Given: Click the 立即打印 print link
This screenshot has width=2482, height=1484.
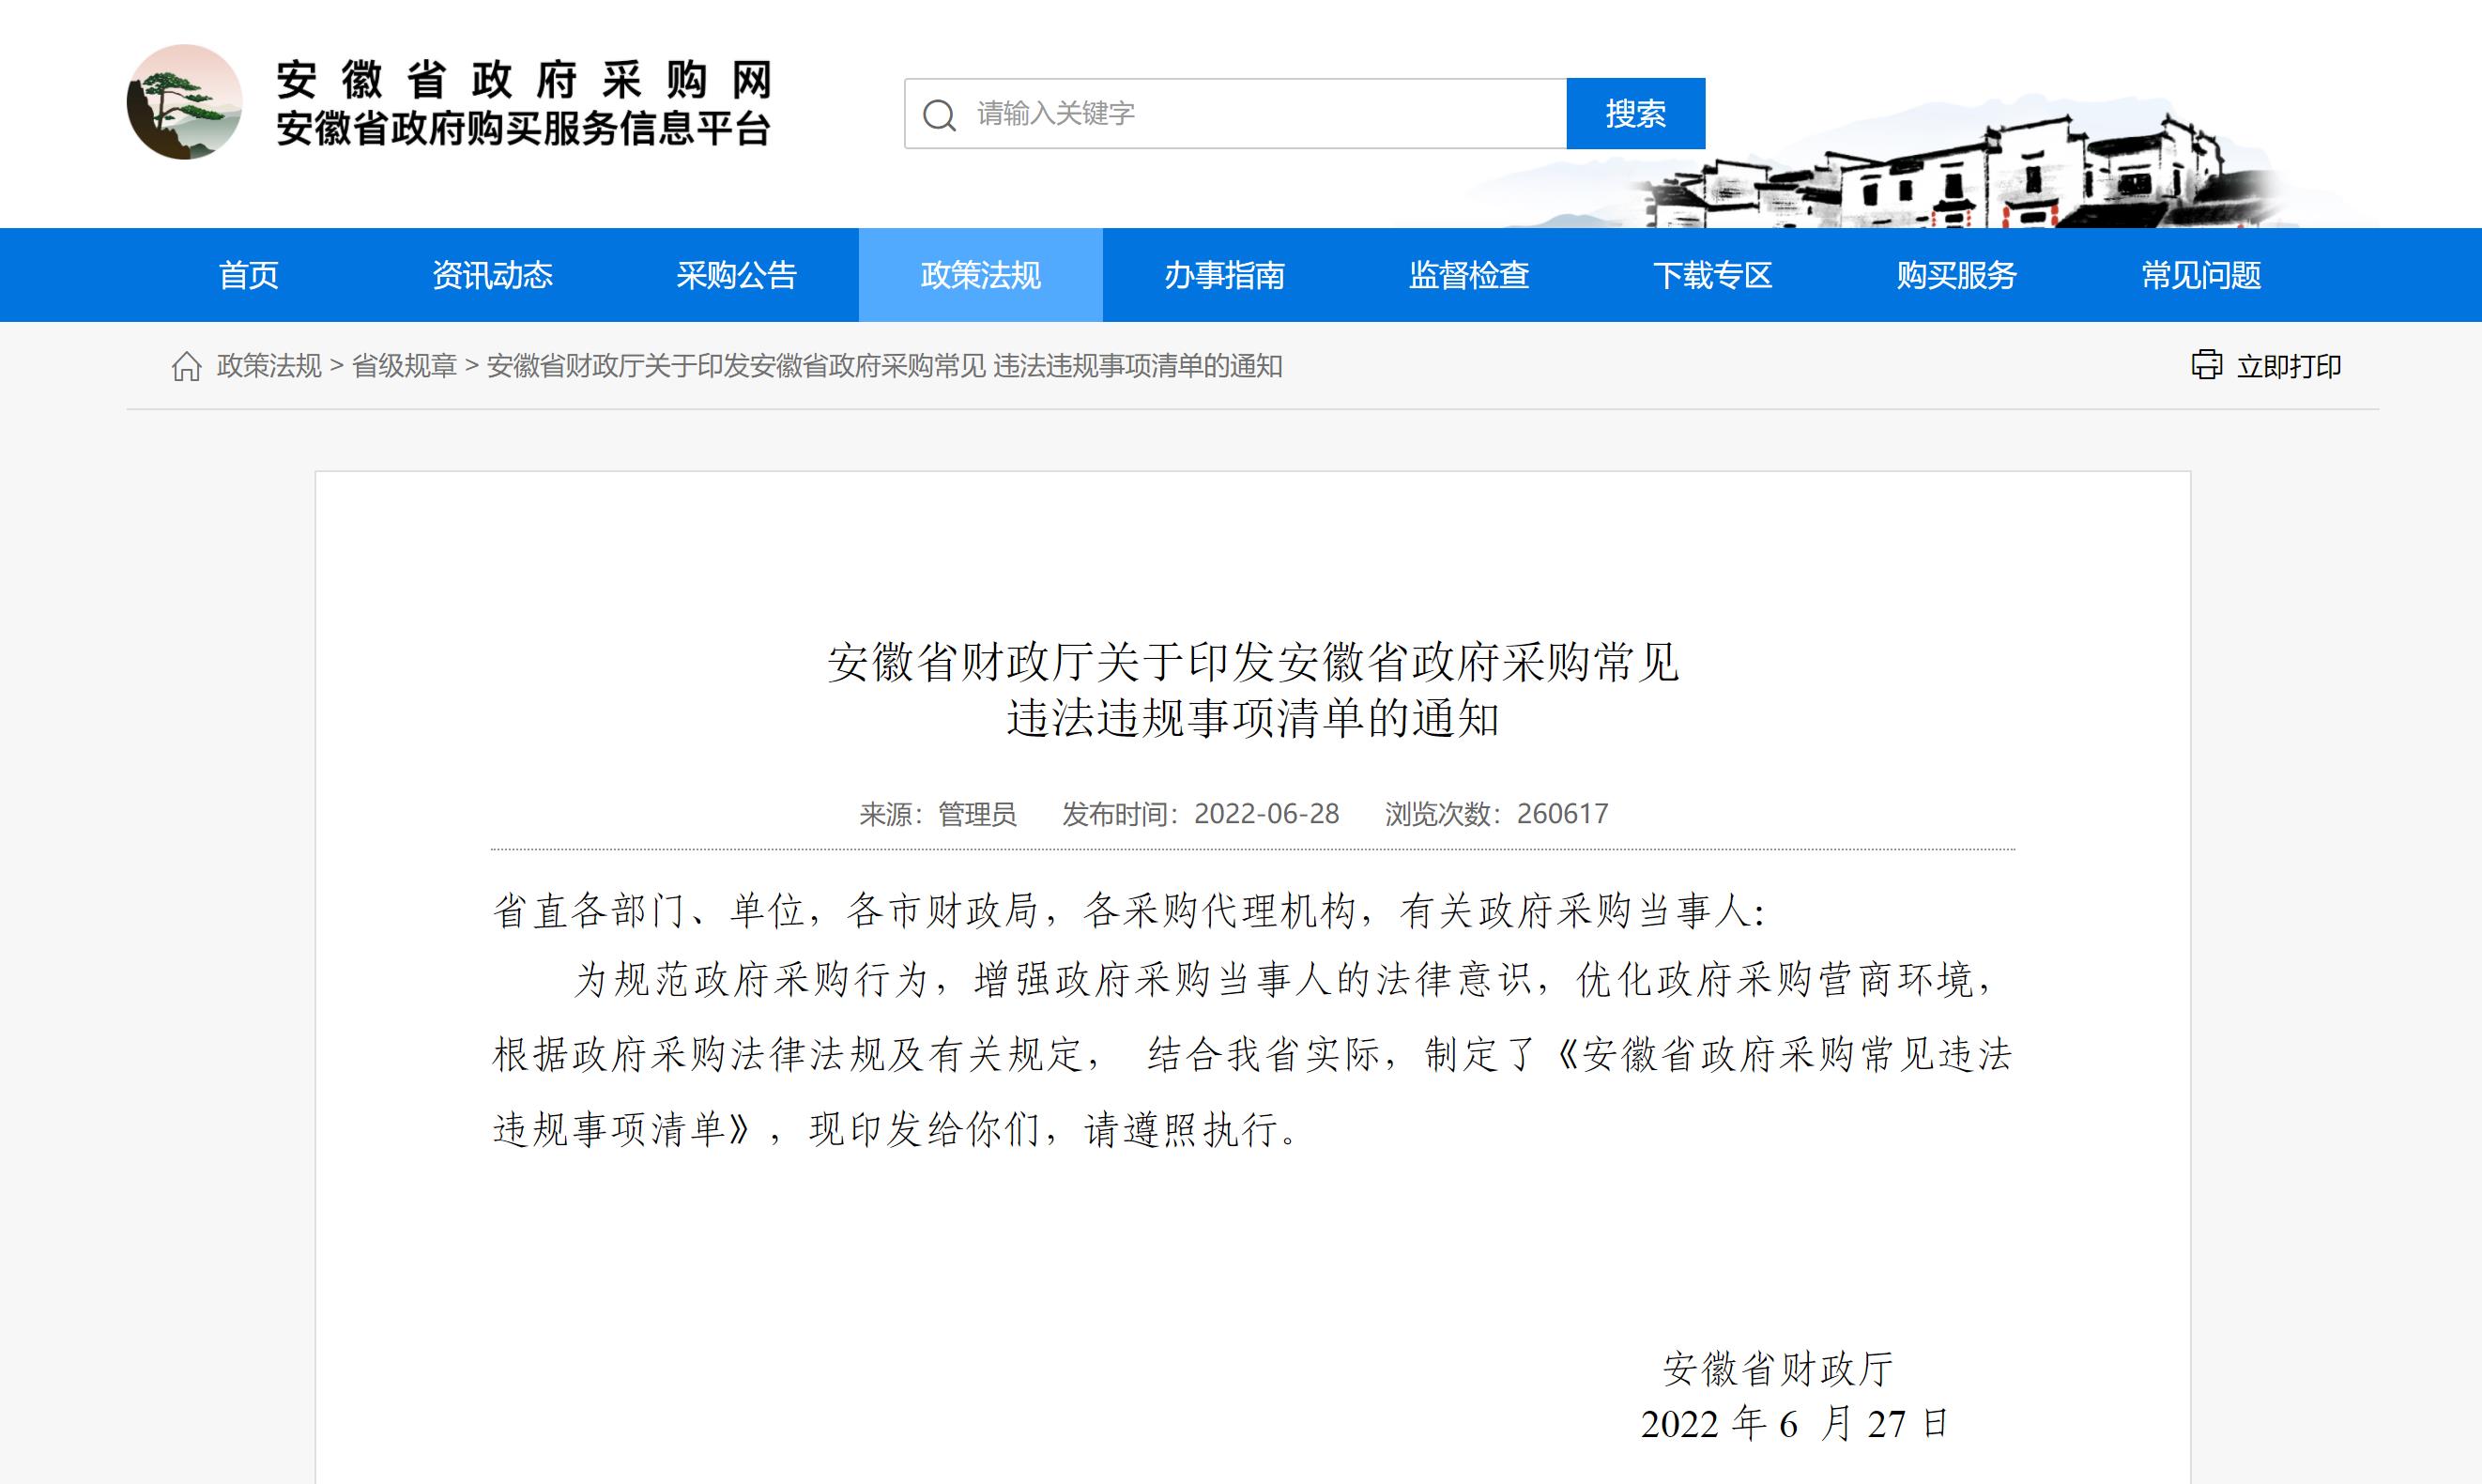Looking at the screenshot, I should point(2288,367).
